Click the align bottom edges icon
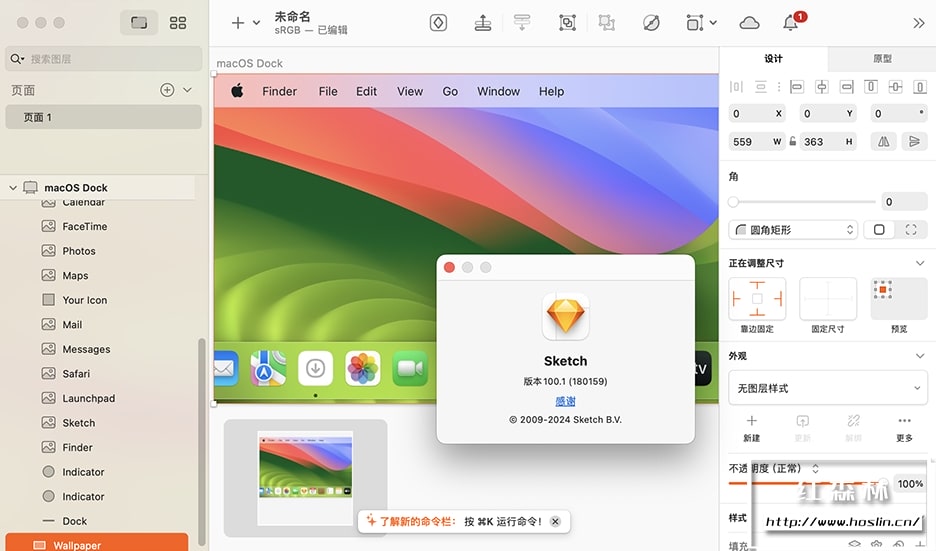Image resolution: width=936 pixels, height=551 pixels. 920,87
